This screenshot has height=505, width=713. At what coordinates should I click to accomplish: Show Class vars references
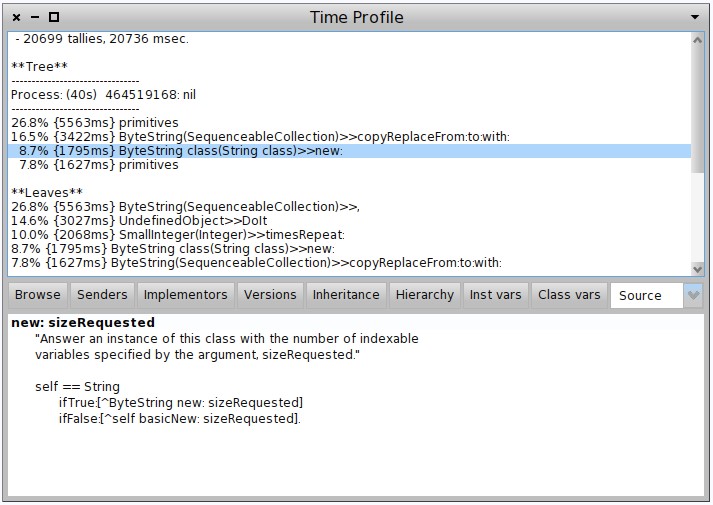click(x=569, y=295)
